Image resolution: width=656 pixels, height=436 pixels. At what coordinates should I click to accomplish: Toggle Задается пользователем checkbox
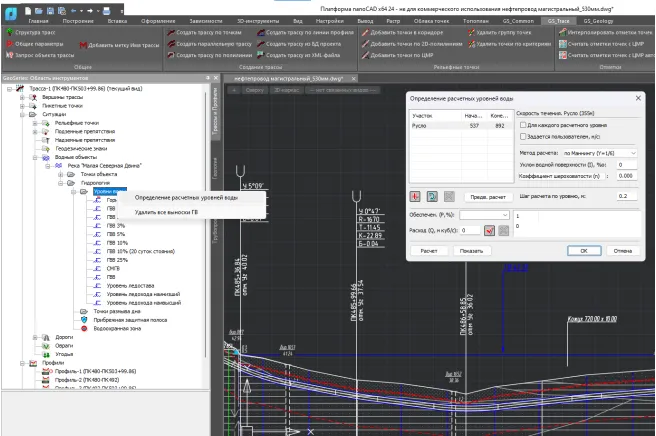click(x=523, y=136)
